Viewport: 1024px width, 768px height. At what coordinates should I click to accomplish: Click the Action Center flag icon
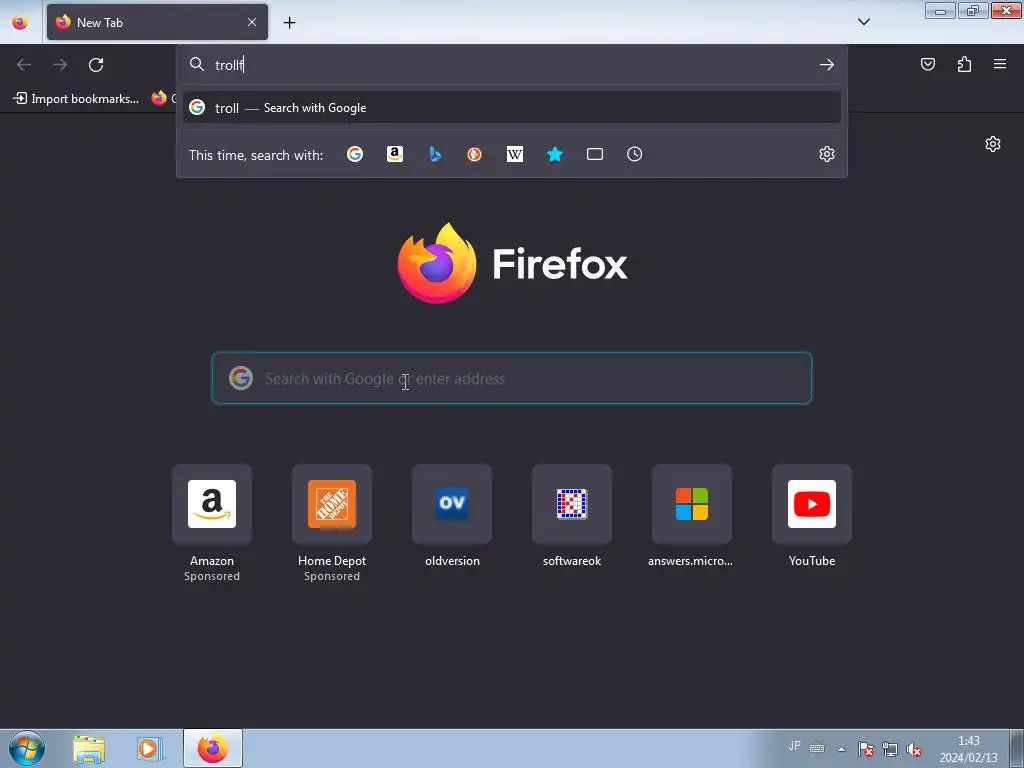[865, 750]
